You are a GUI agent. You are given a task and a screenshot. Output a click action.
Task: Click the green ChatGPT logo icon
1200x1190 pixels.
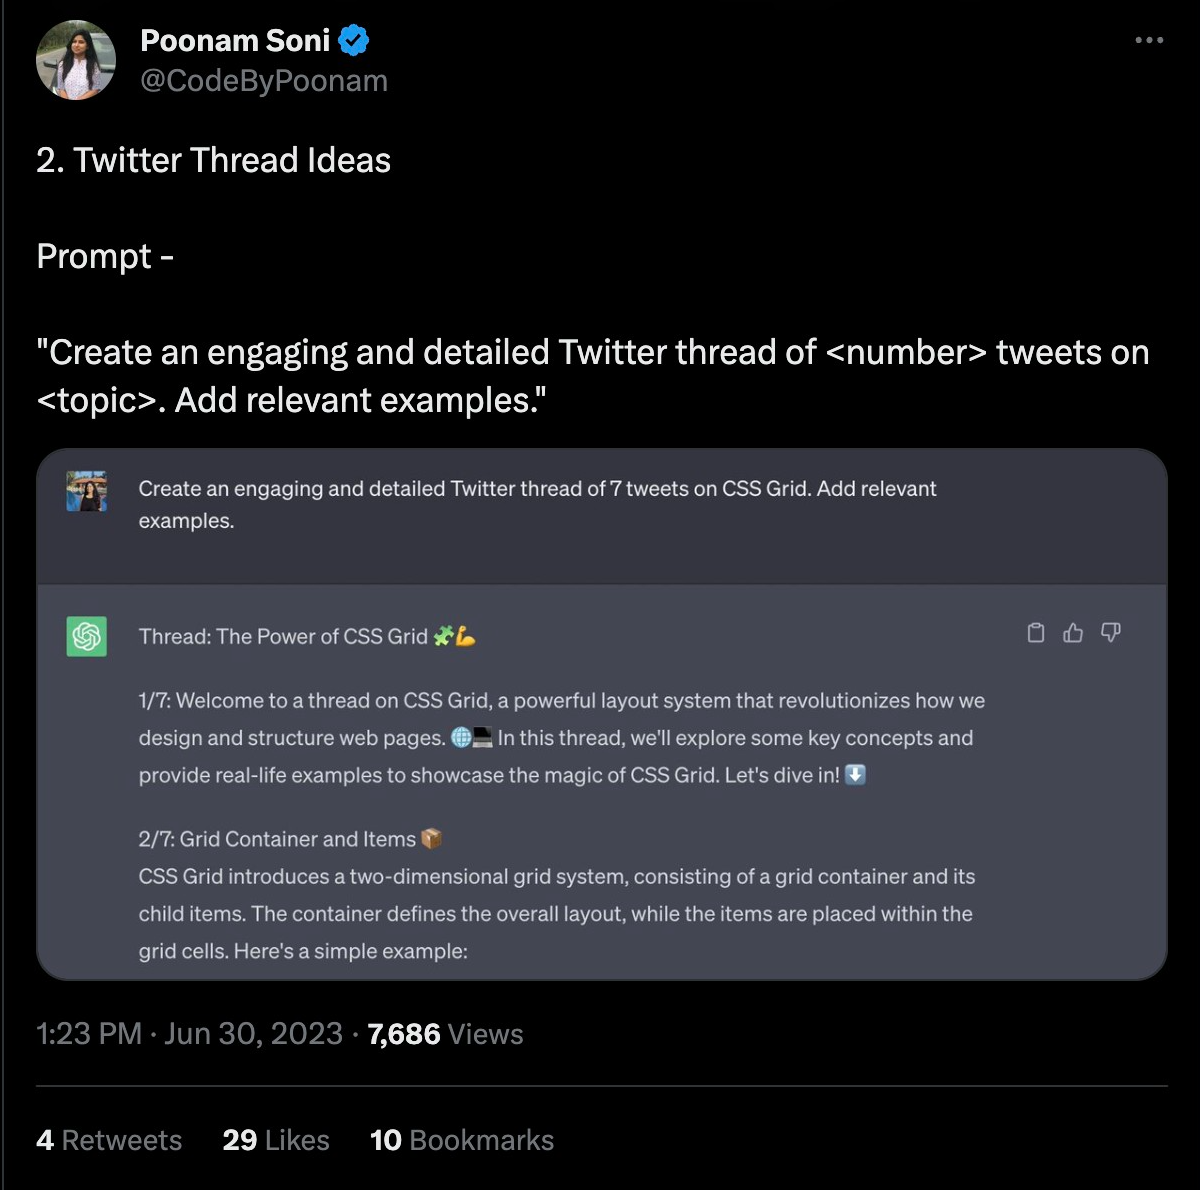point(87,636)
